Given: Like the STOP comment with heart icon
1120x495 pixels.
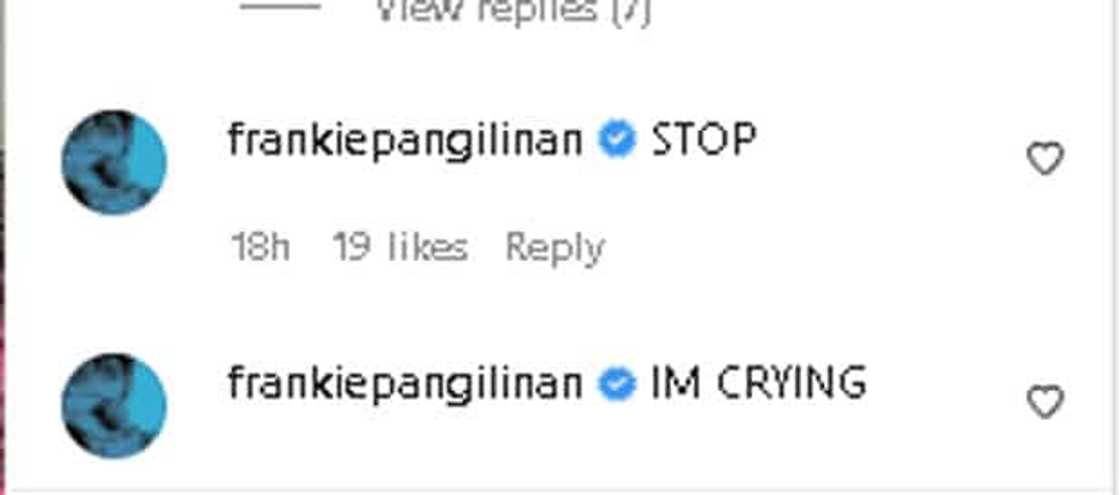Looking at the screenshot, I should click(x=1045, y=159).
